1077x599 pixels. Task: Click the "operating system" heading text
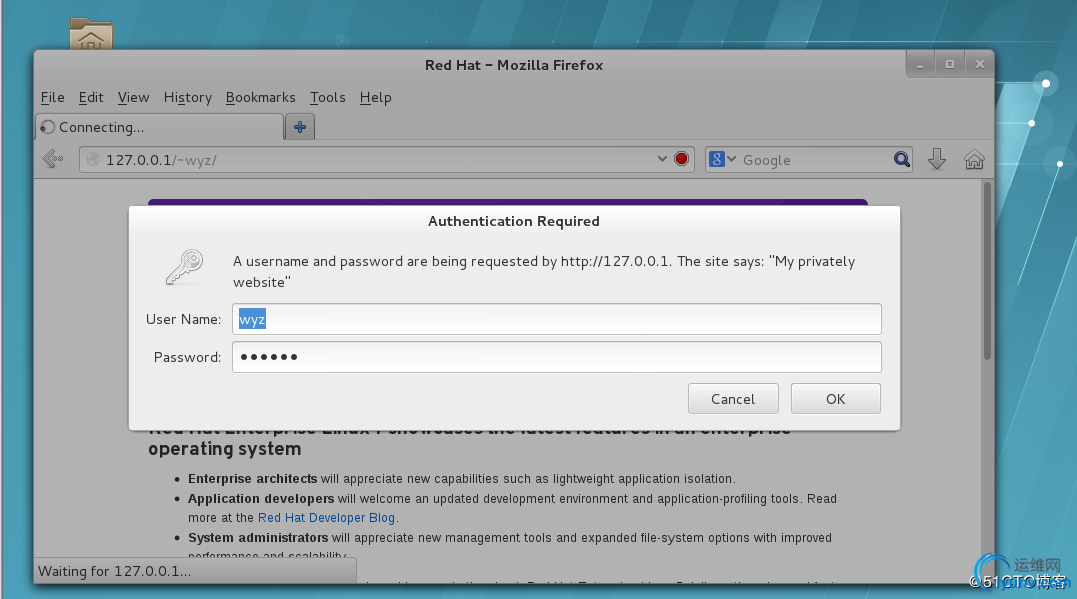[225, 449]
